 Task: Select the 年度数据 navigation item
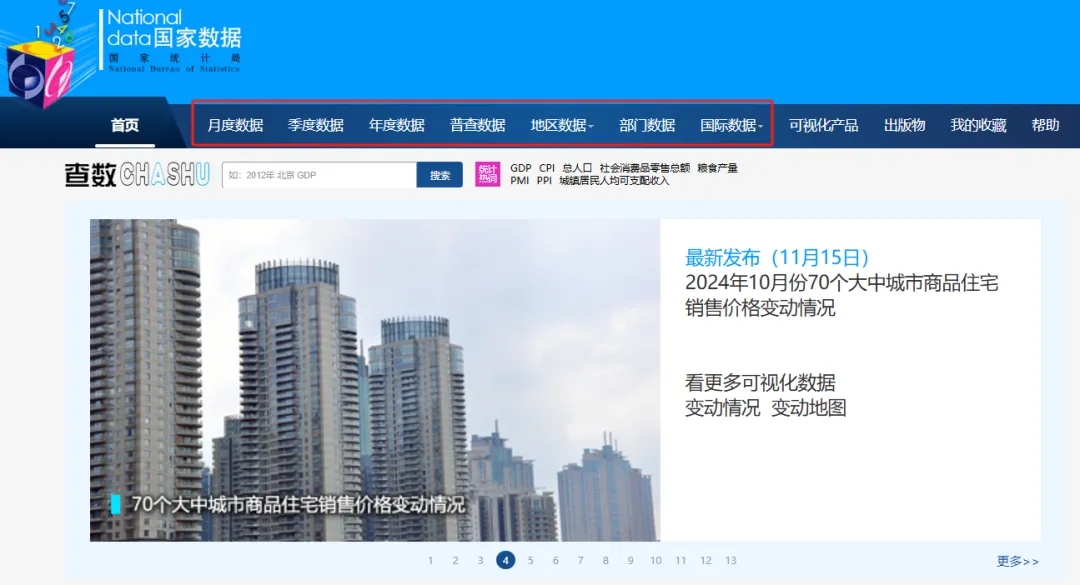coord(397,125)
